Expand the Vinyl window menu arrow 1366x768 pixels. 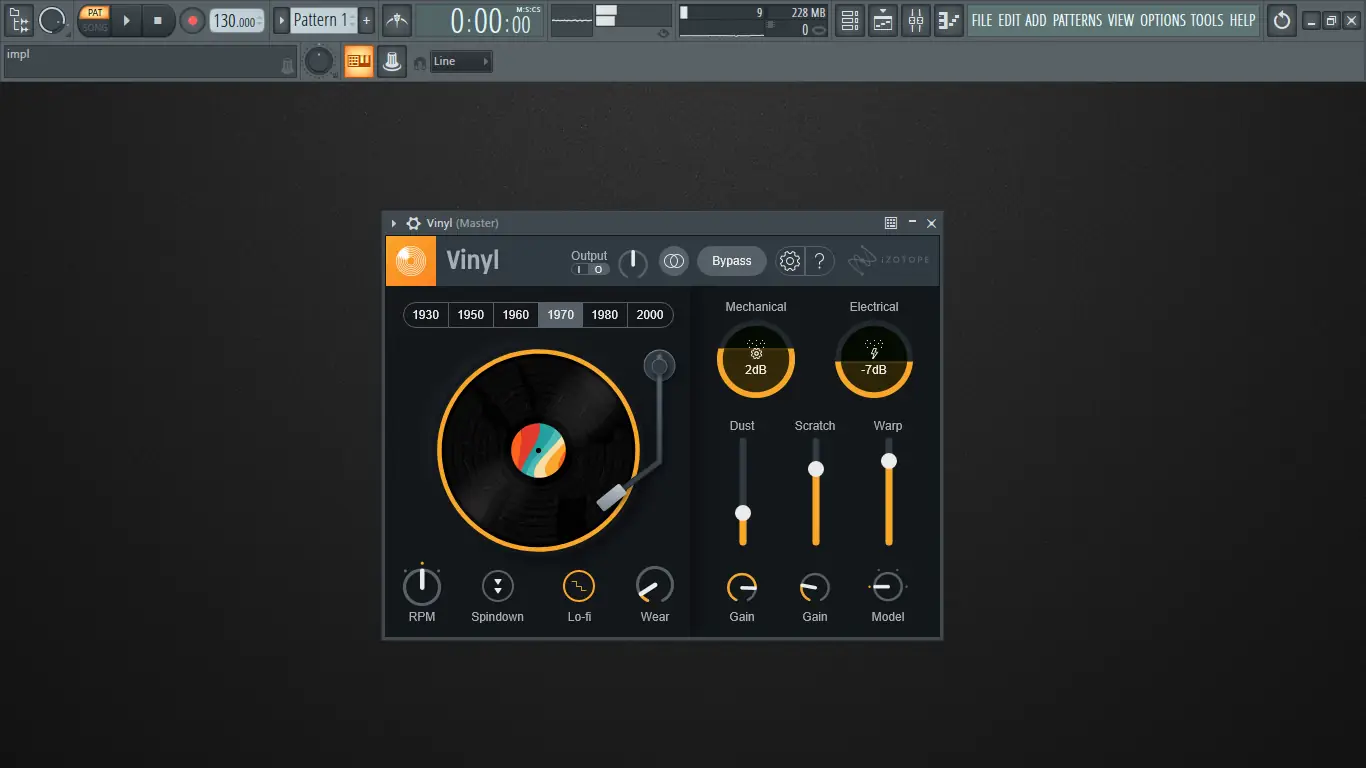394,223
